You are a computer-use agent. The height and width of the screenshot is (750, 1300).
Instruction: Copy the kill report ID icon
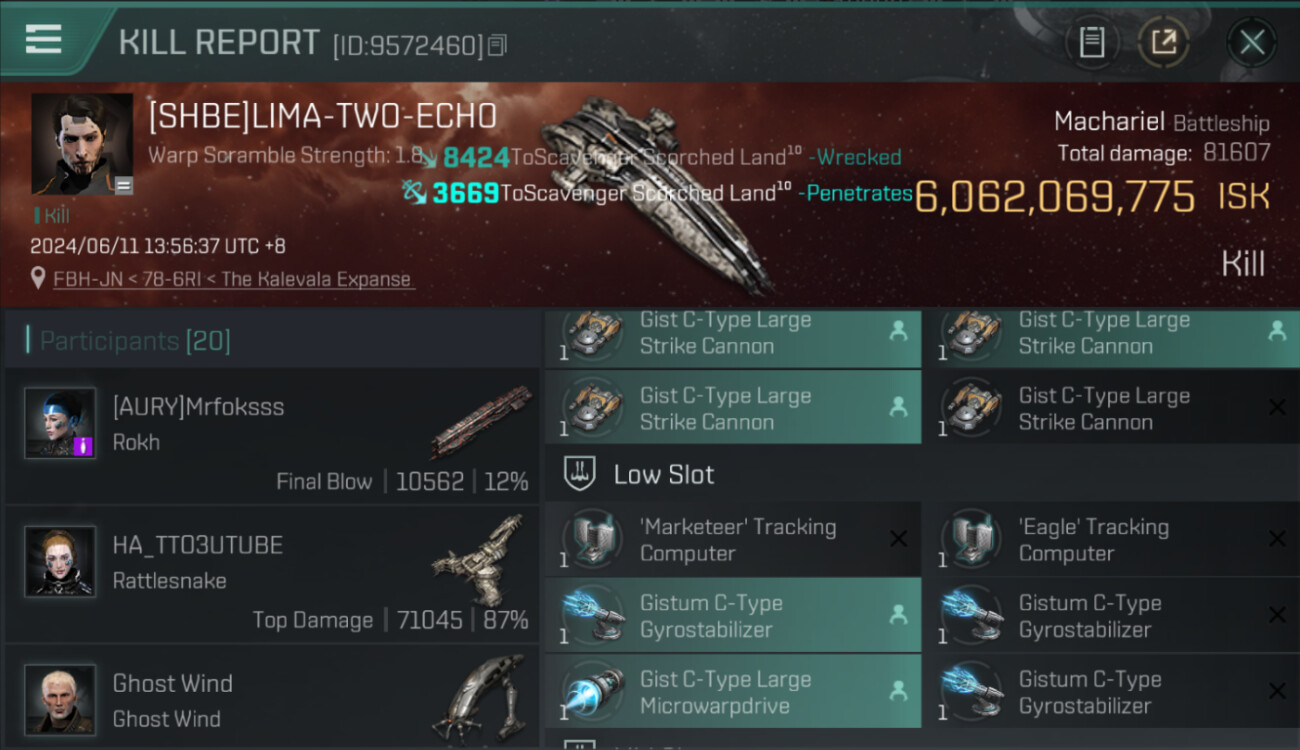click(497, 45)
